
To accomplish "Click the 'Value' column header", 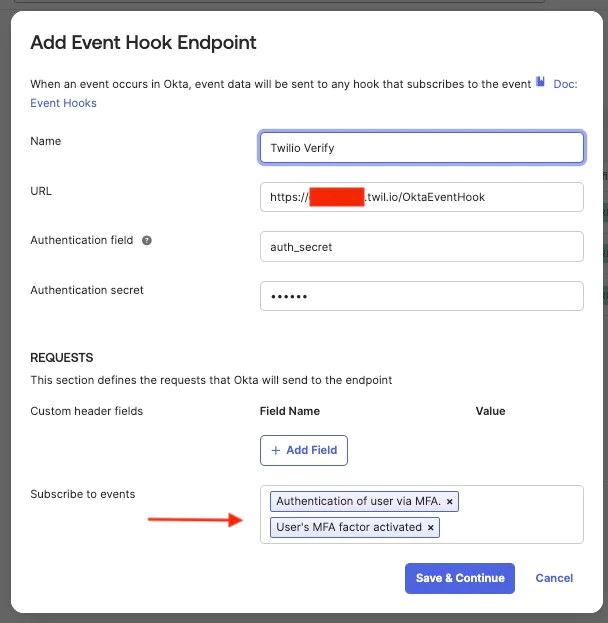I will click(490, 411).
